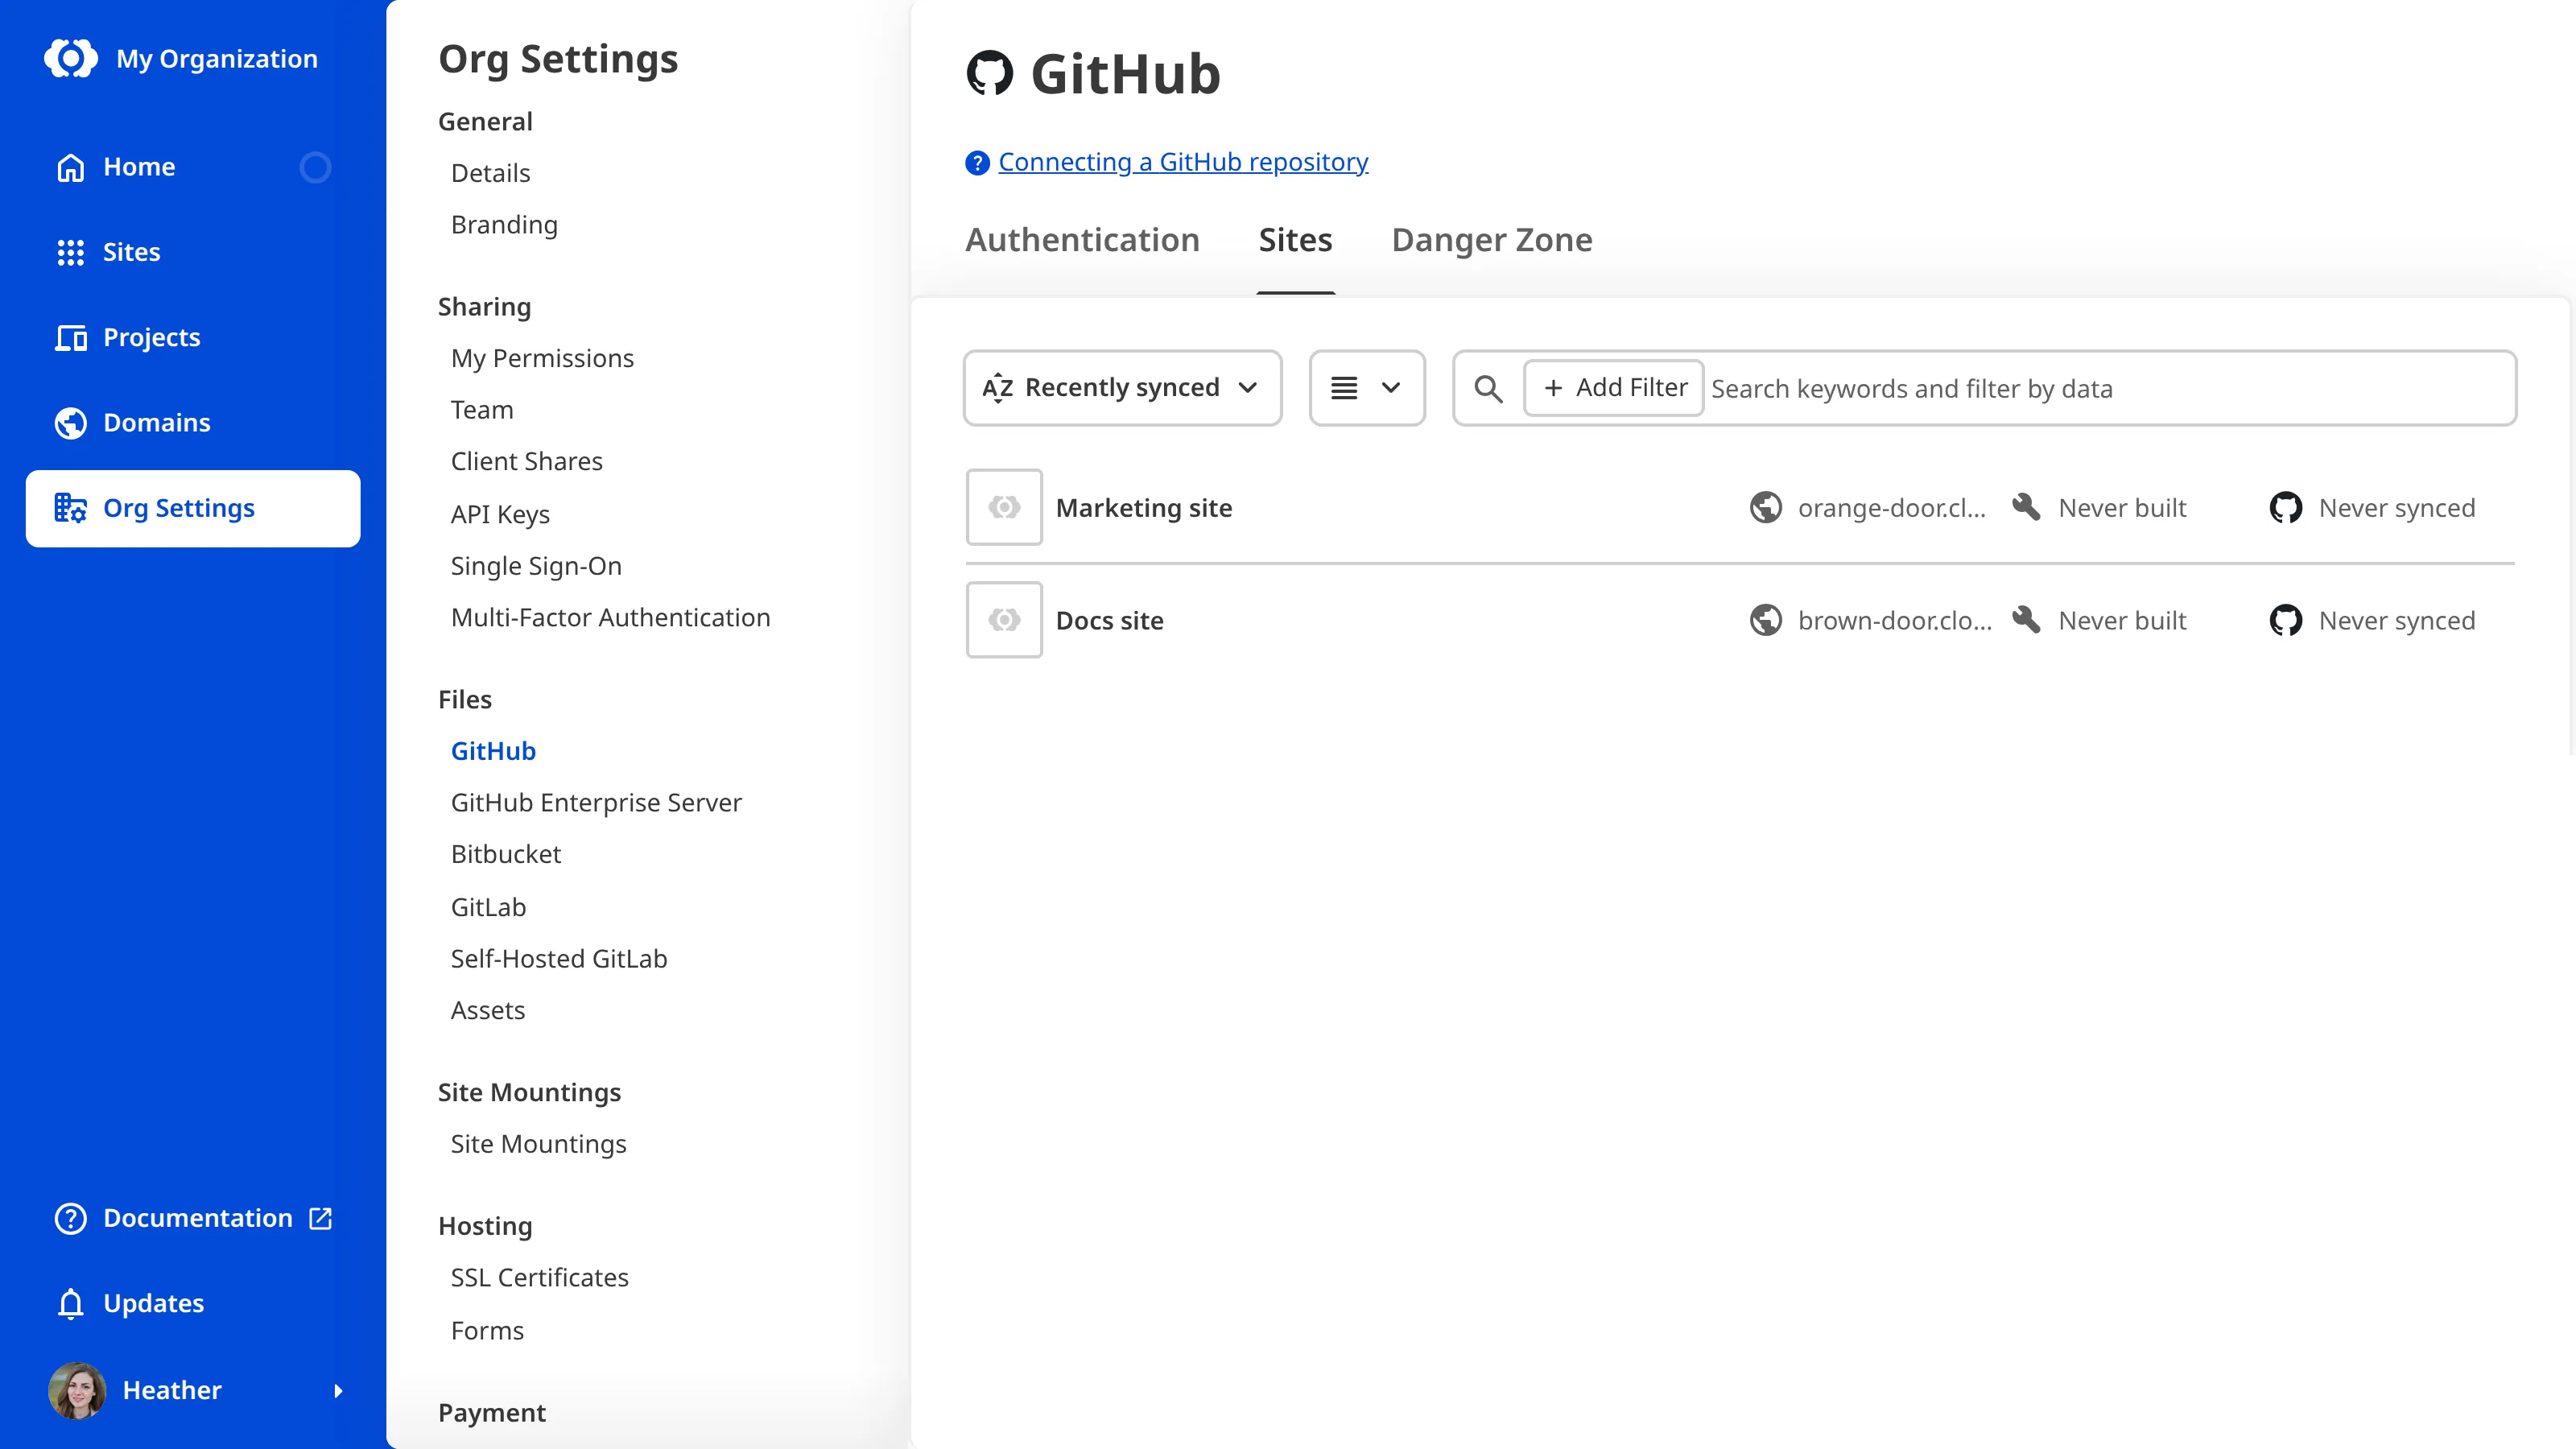Click the globe icon for brown-door domain
The image size is (2576, 1449).
[x=1766, y=620]
